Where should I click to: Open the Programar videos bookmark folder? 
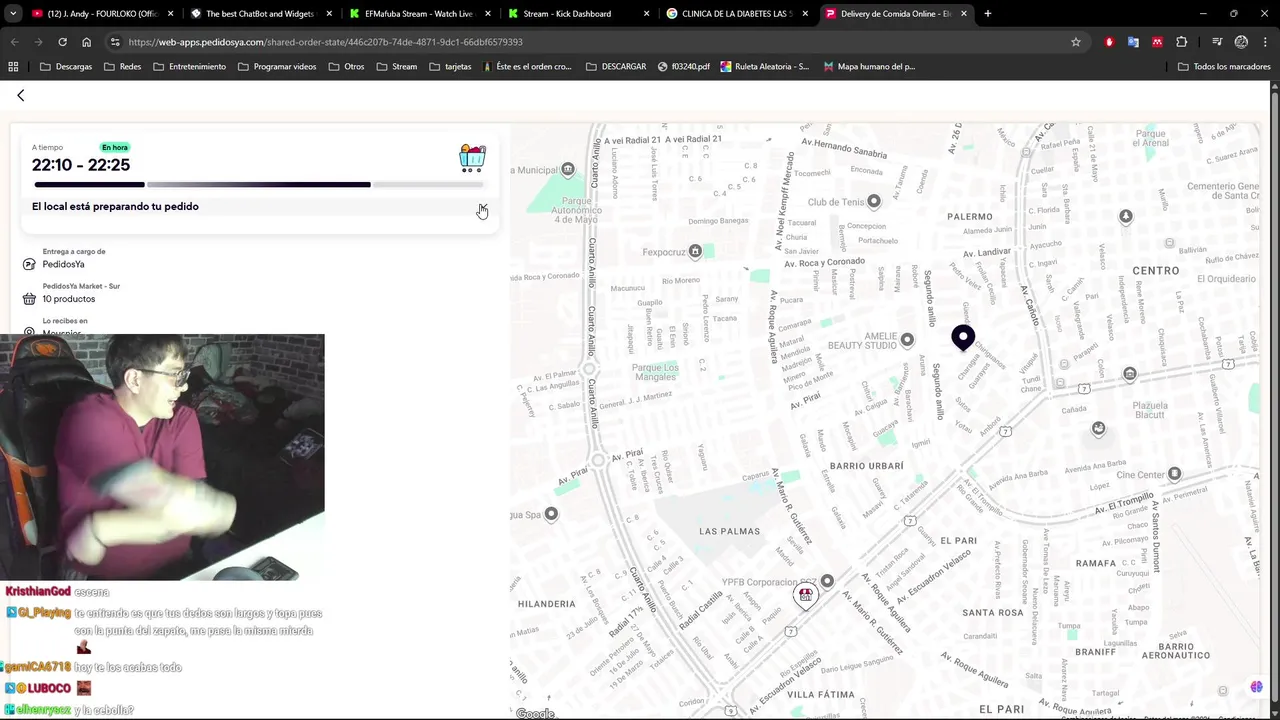277,67
